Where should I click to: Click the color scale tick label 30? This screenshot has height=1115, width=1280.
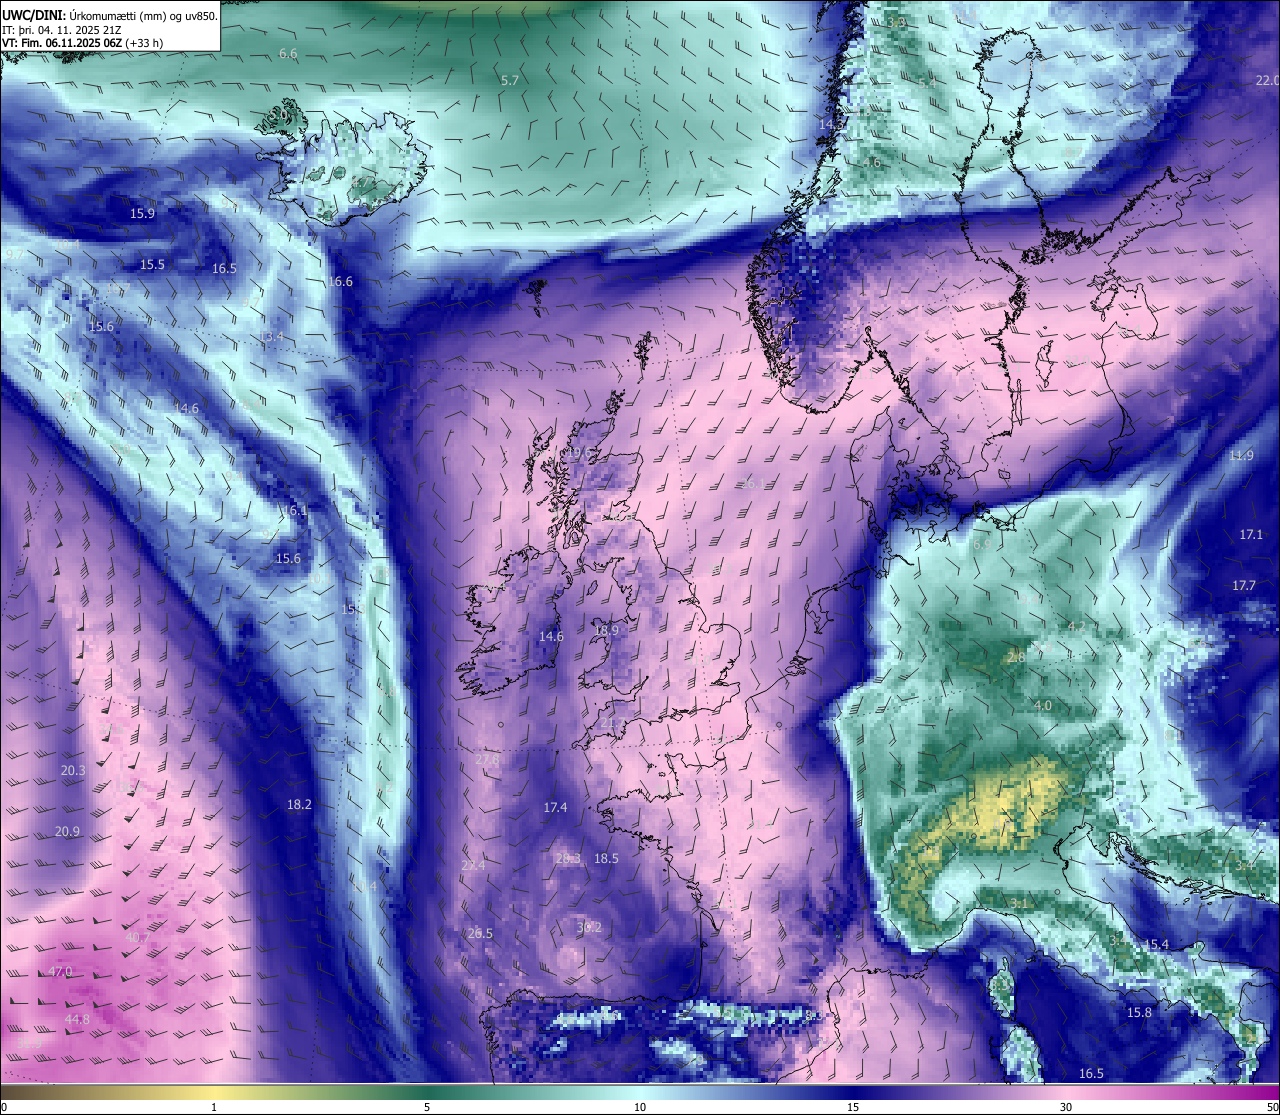[x=1066, y=1108]
